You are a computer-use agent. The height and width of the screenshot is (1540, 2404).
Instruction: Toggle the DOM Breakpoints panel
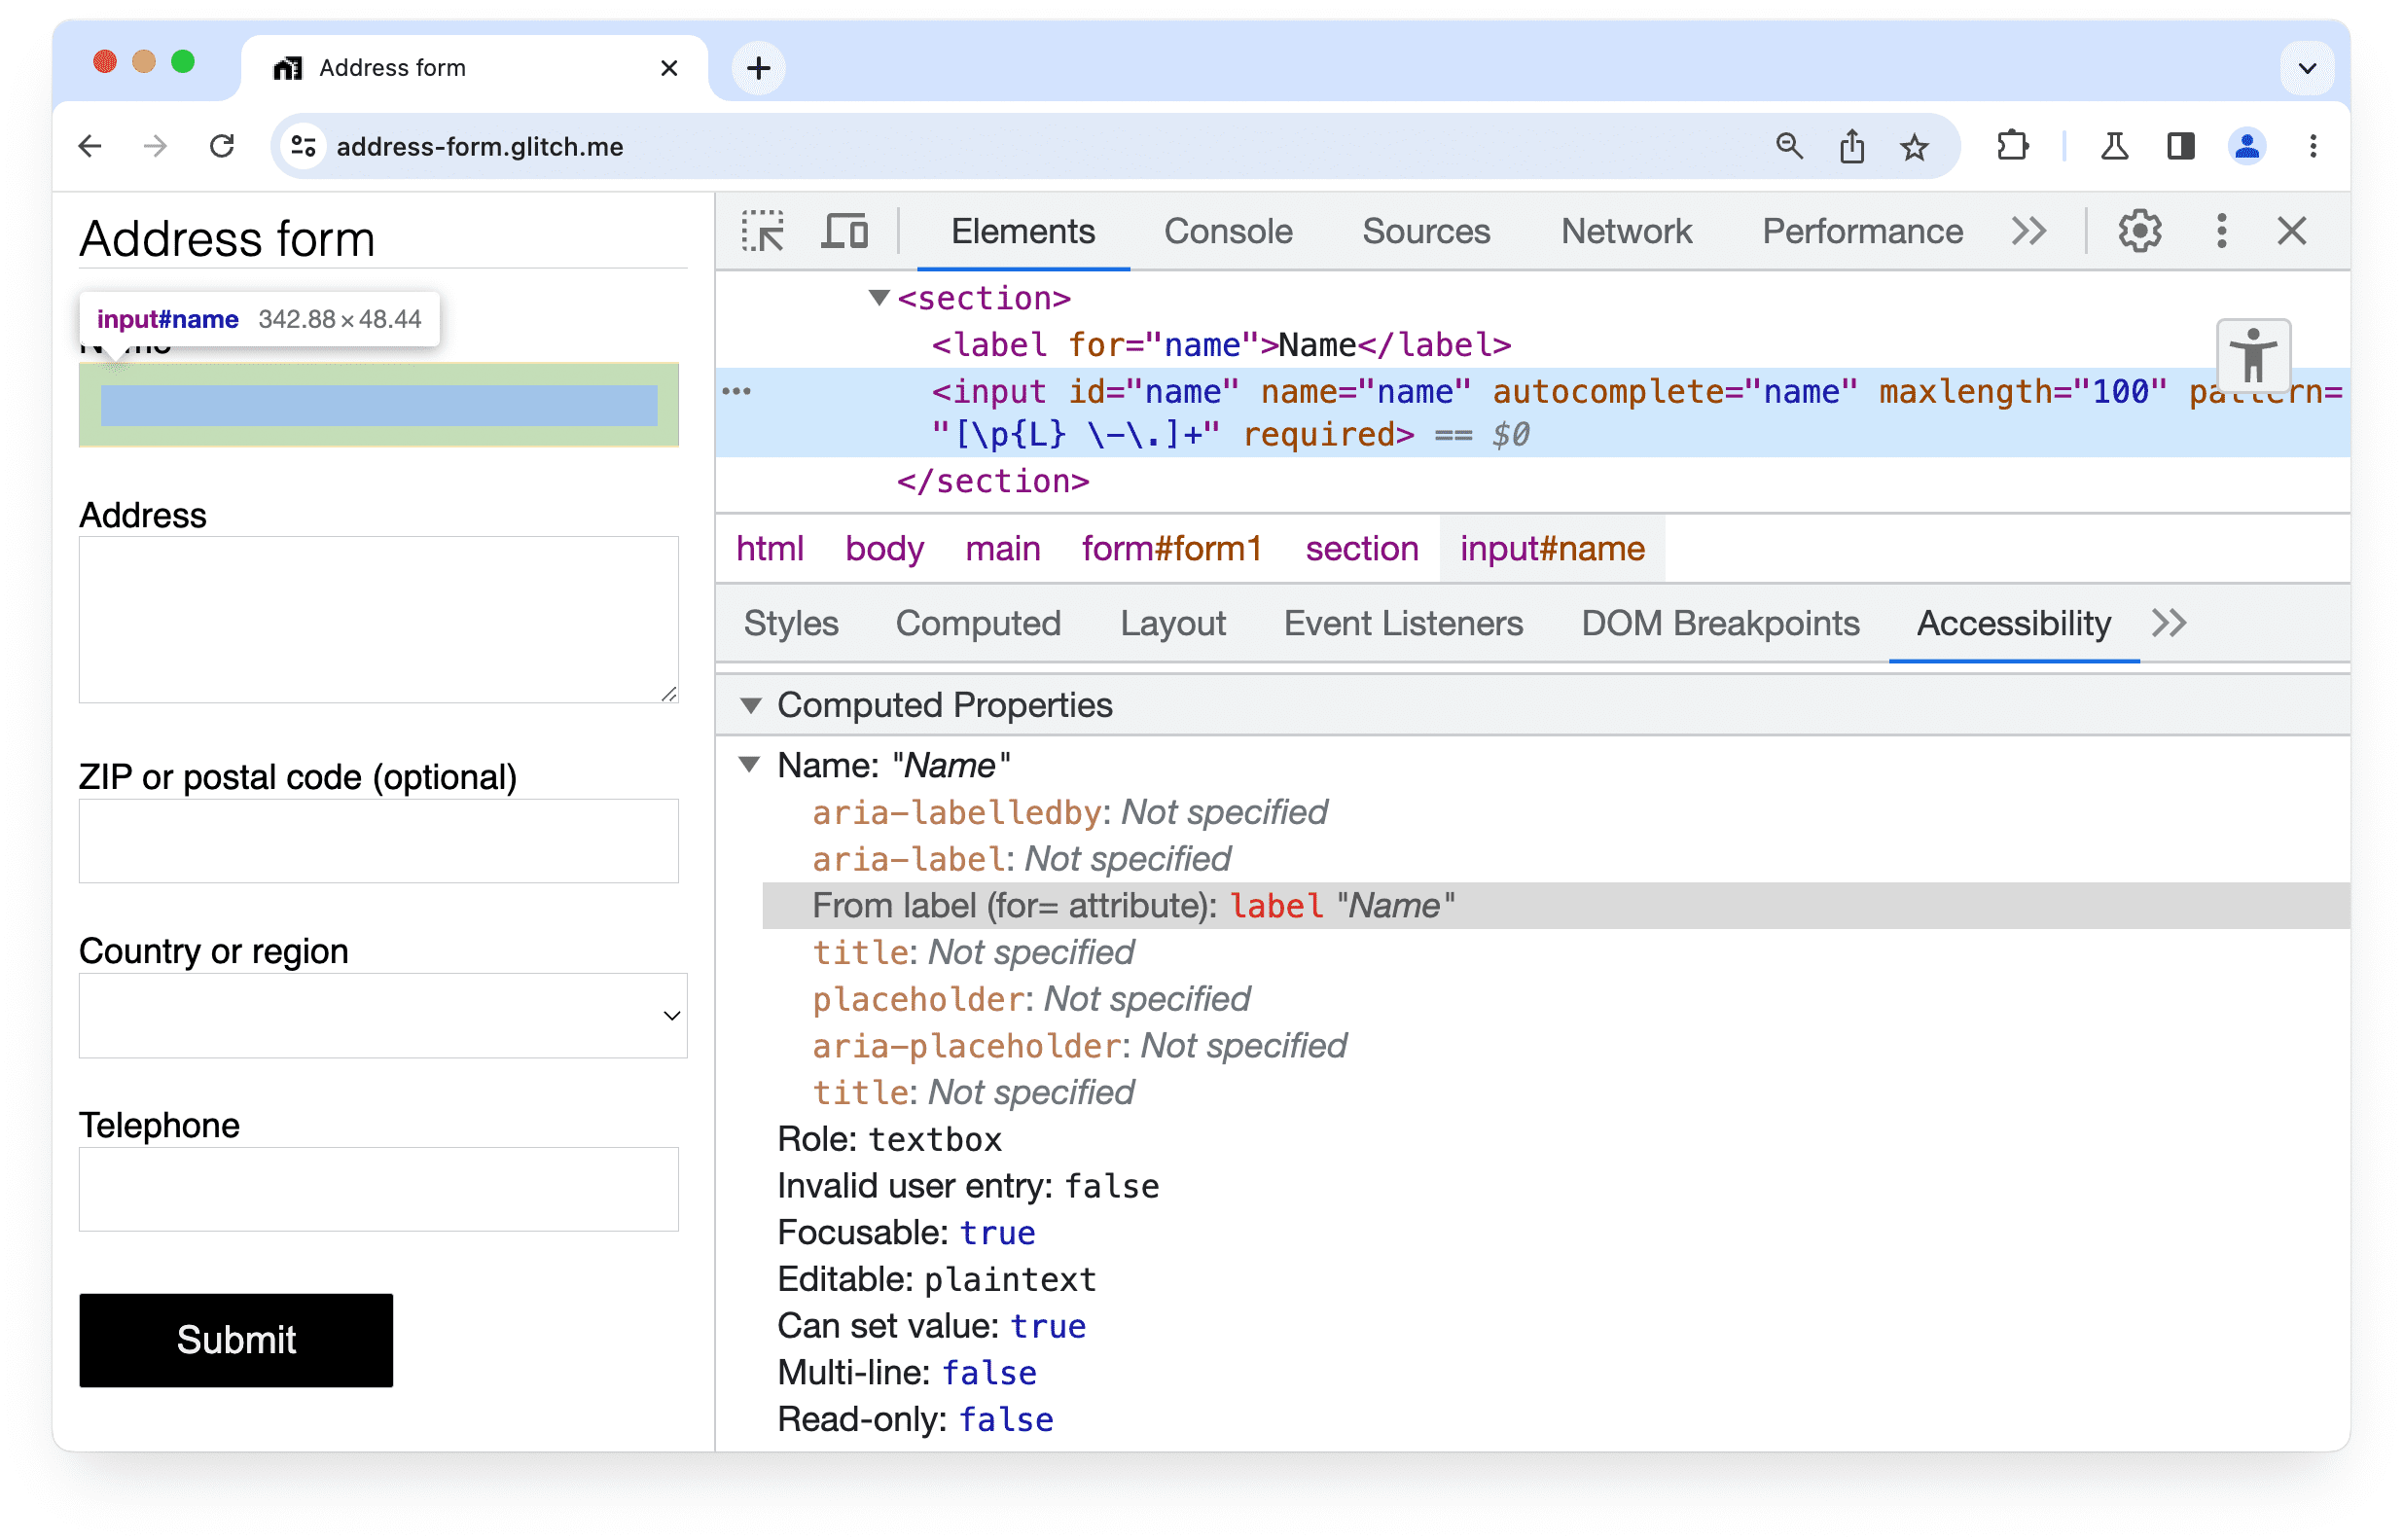pos(1719,626)
